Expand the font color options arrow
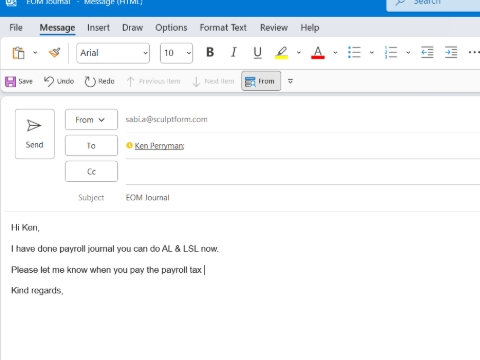 point(335,53)
